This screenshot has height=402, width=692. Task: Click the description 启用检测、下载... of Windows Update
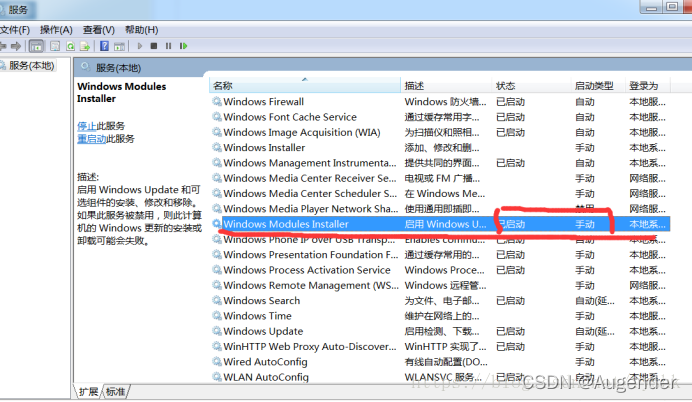pyautogui.click(x=442, y=331)
